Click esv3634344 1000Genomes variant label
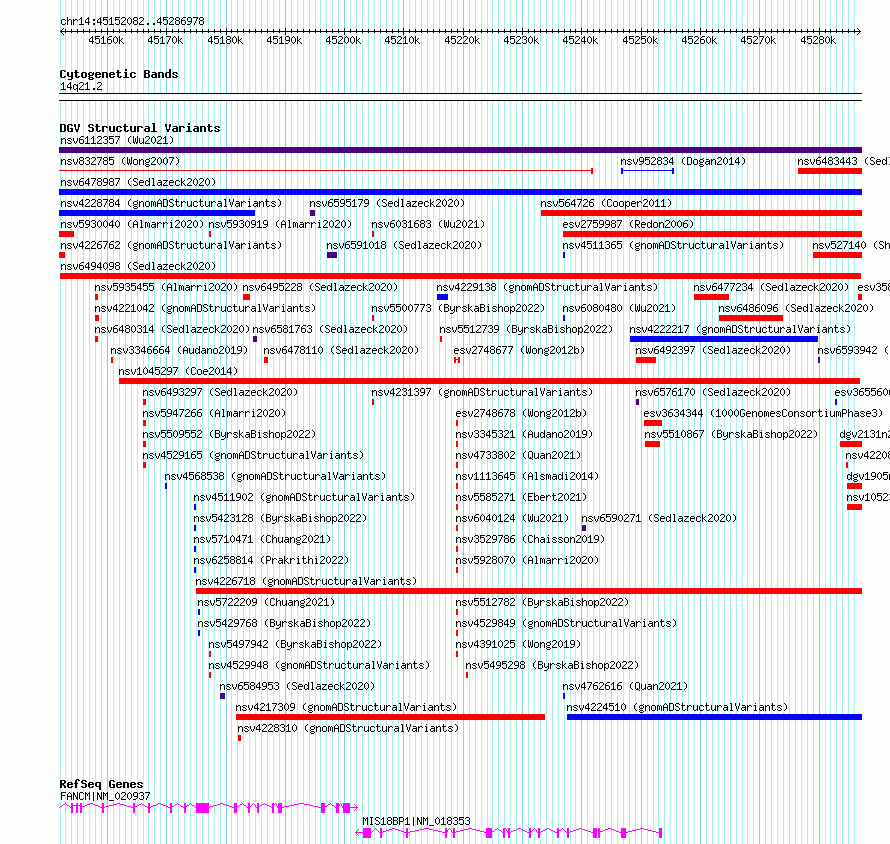Image resolution: width=890 pixels, height=844 pixels. pyautogui.click(x=763, y=413)
